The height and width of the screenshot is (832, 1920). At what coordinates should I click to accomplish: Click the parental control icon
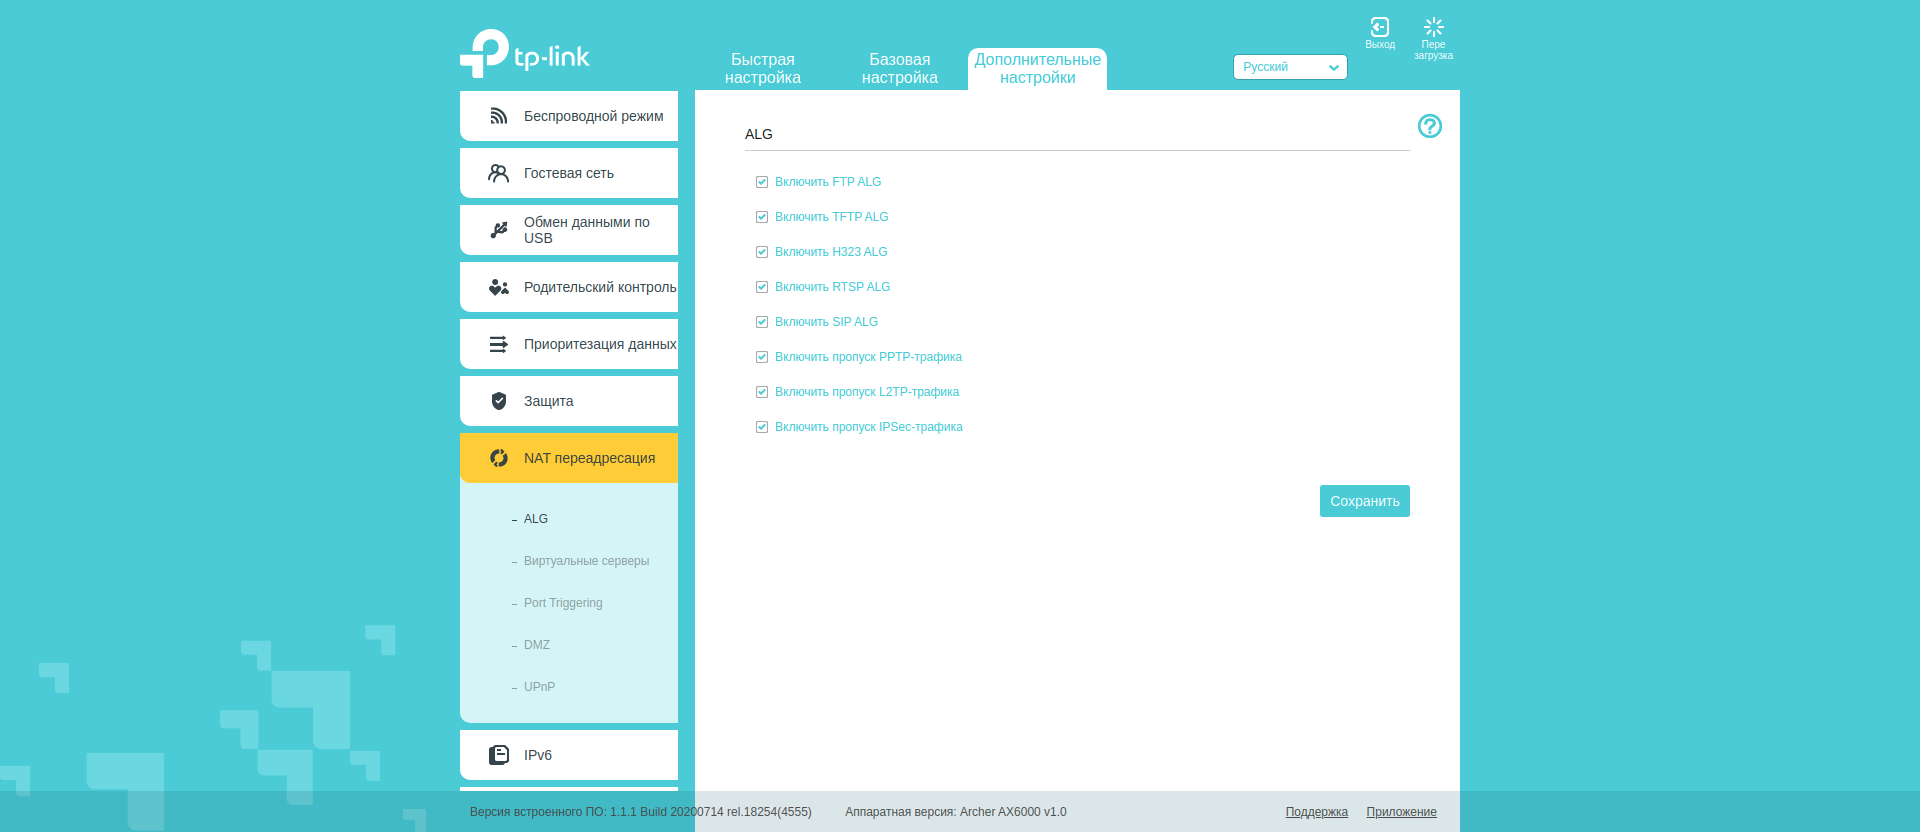tap(498, 287)
